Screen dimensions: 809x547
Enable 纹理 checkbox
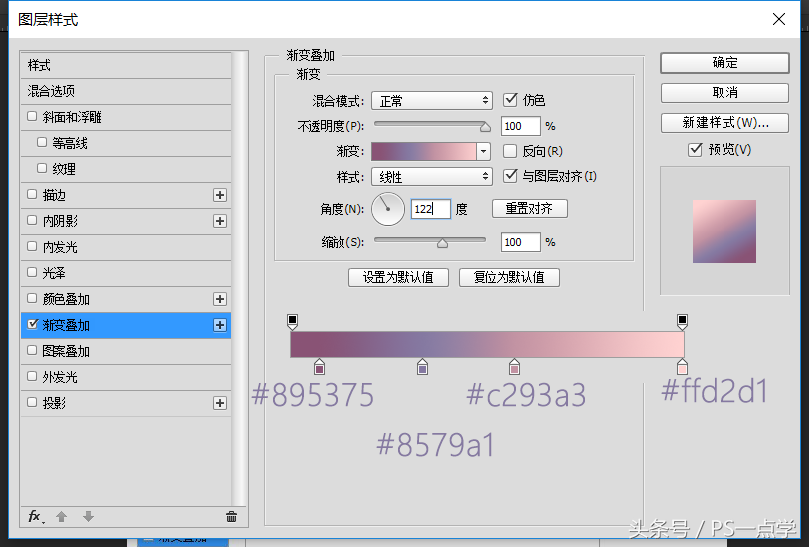(42, 168)
